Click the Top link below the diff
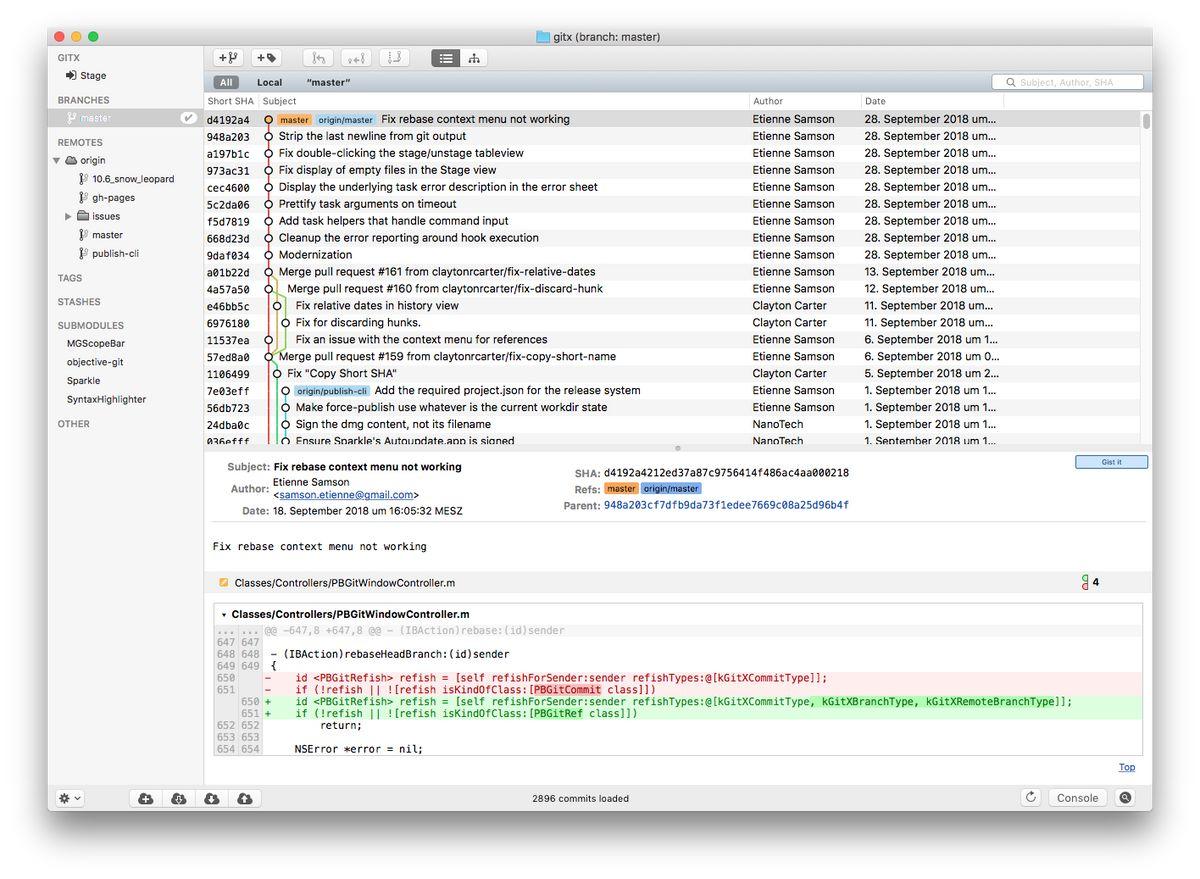Screen dimensions: 1200x879 tap(1127, 768)
